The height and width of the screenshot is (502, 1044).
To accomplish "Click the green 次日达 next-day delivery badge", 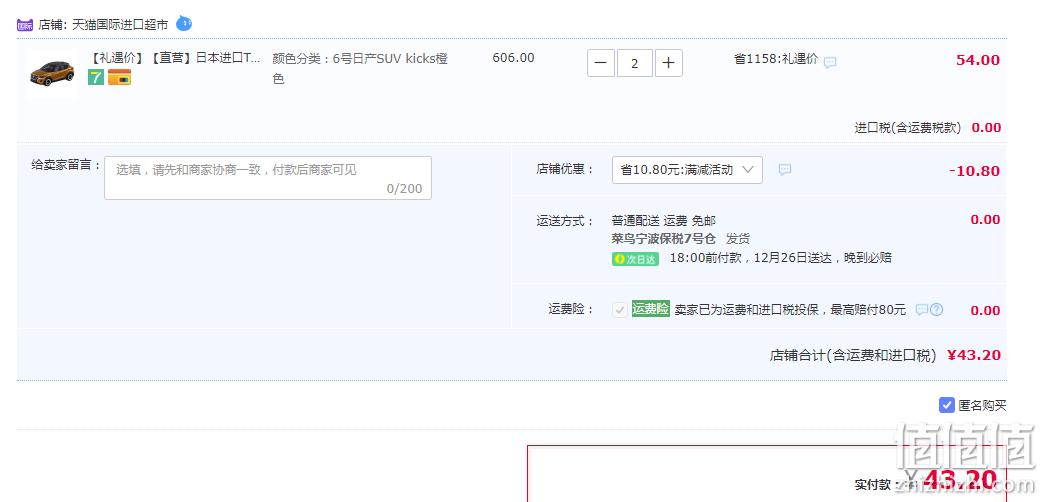I will tap(635, 259).
